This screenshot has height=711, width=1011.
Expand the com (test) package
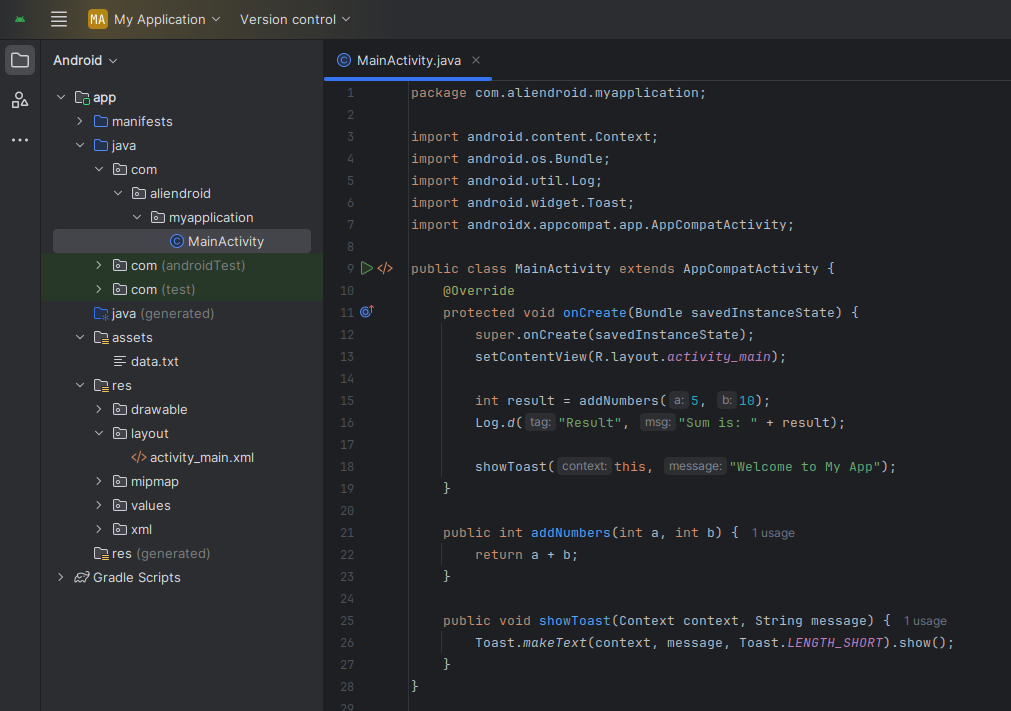coord(99,289)
